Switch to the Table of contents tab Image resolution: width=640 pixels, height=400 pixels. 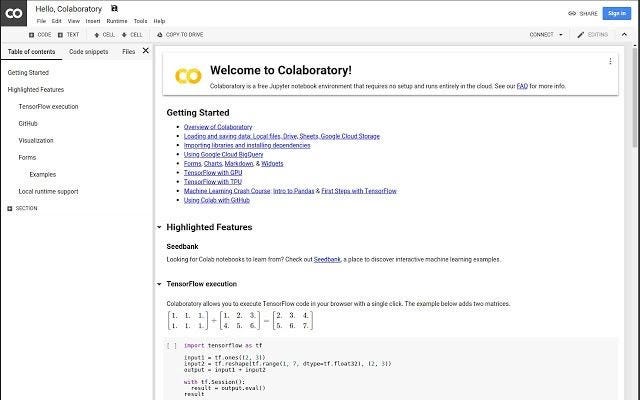click(31, 52)
